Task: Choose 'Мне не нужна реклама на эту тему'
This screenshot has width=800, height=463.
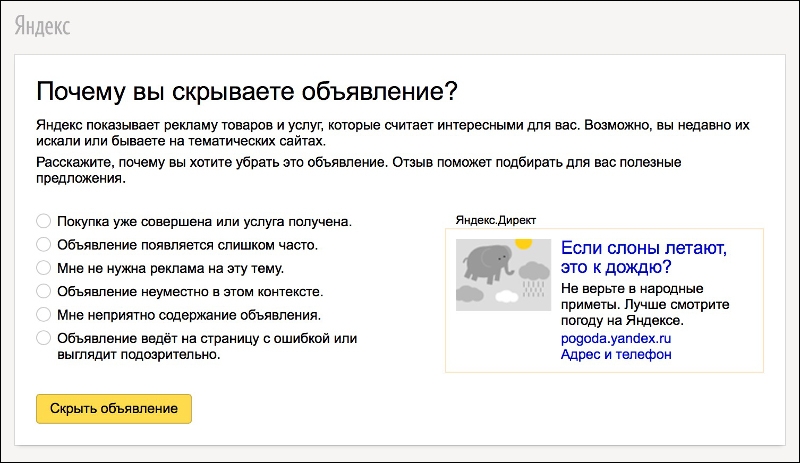Action: 43,267
